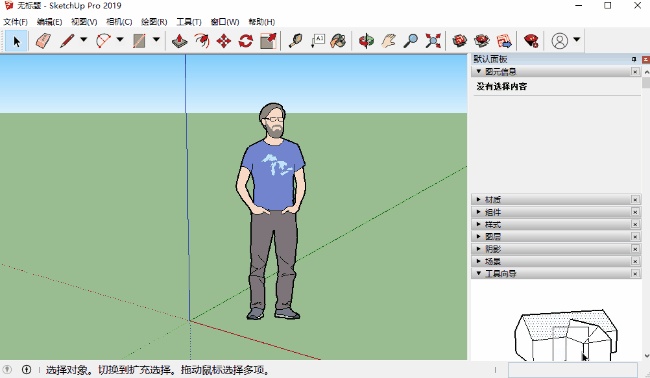Close the 工具向导 panel
The height and width of the screenshot is (378, 650).
635,274
